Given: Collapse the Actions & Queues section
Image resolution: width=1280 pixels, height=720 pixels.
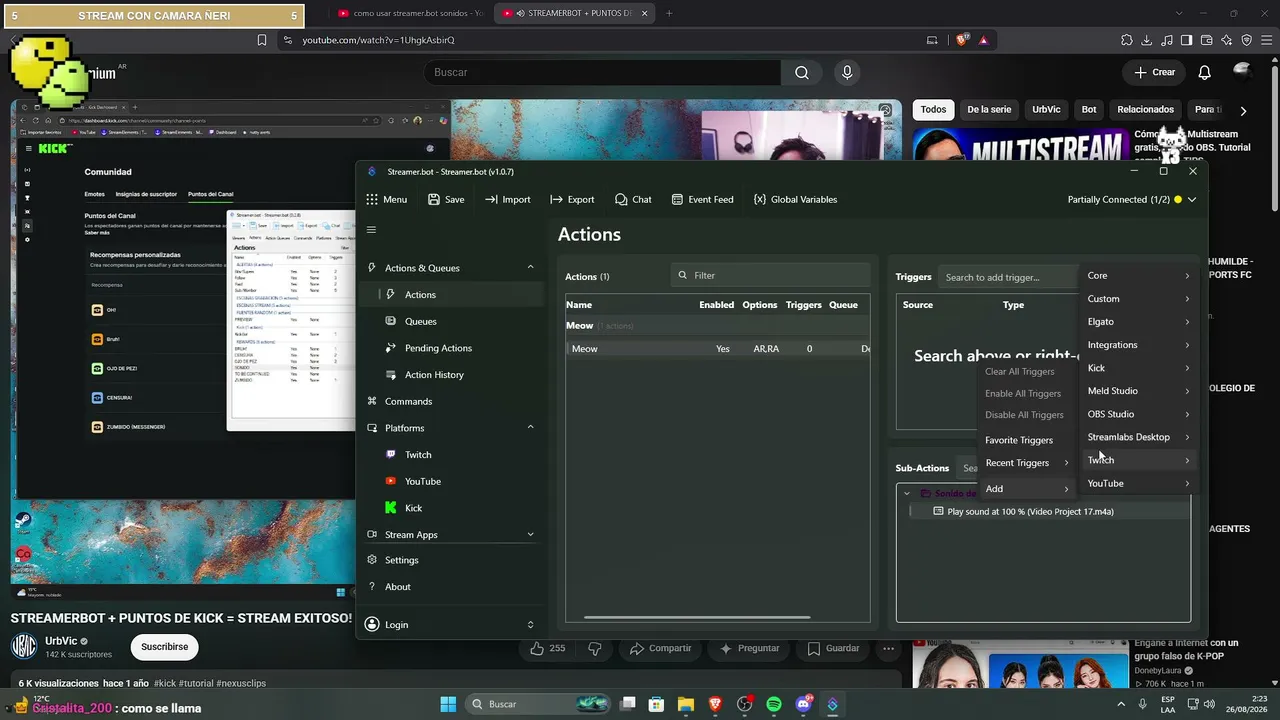Looking at the screenshot, I should tap(530, 268).
